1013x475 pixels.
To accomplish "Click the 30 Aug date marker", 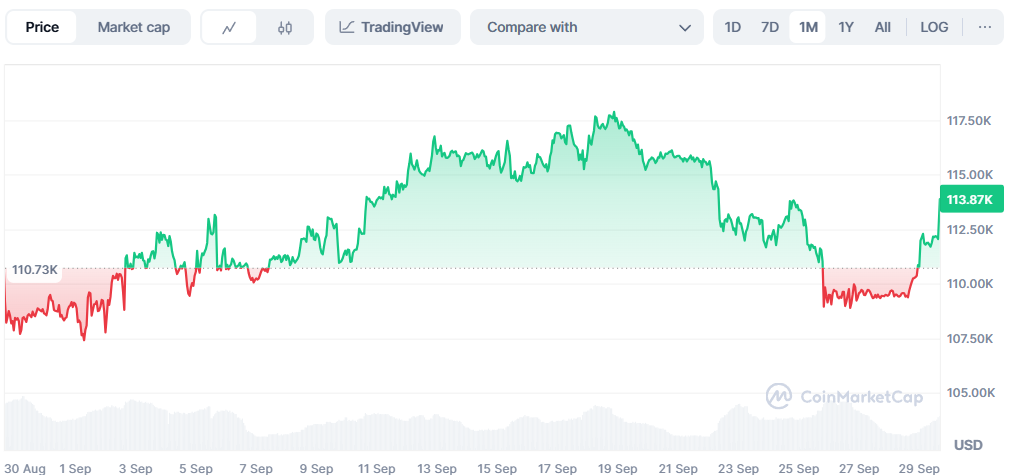I will [25, 468].
